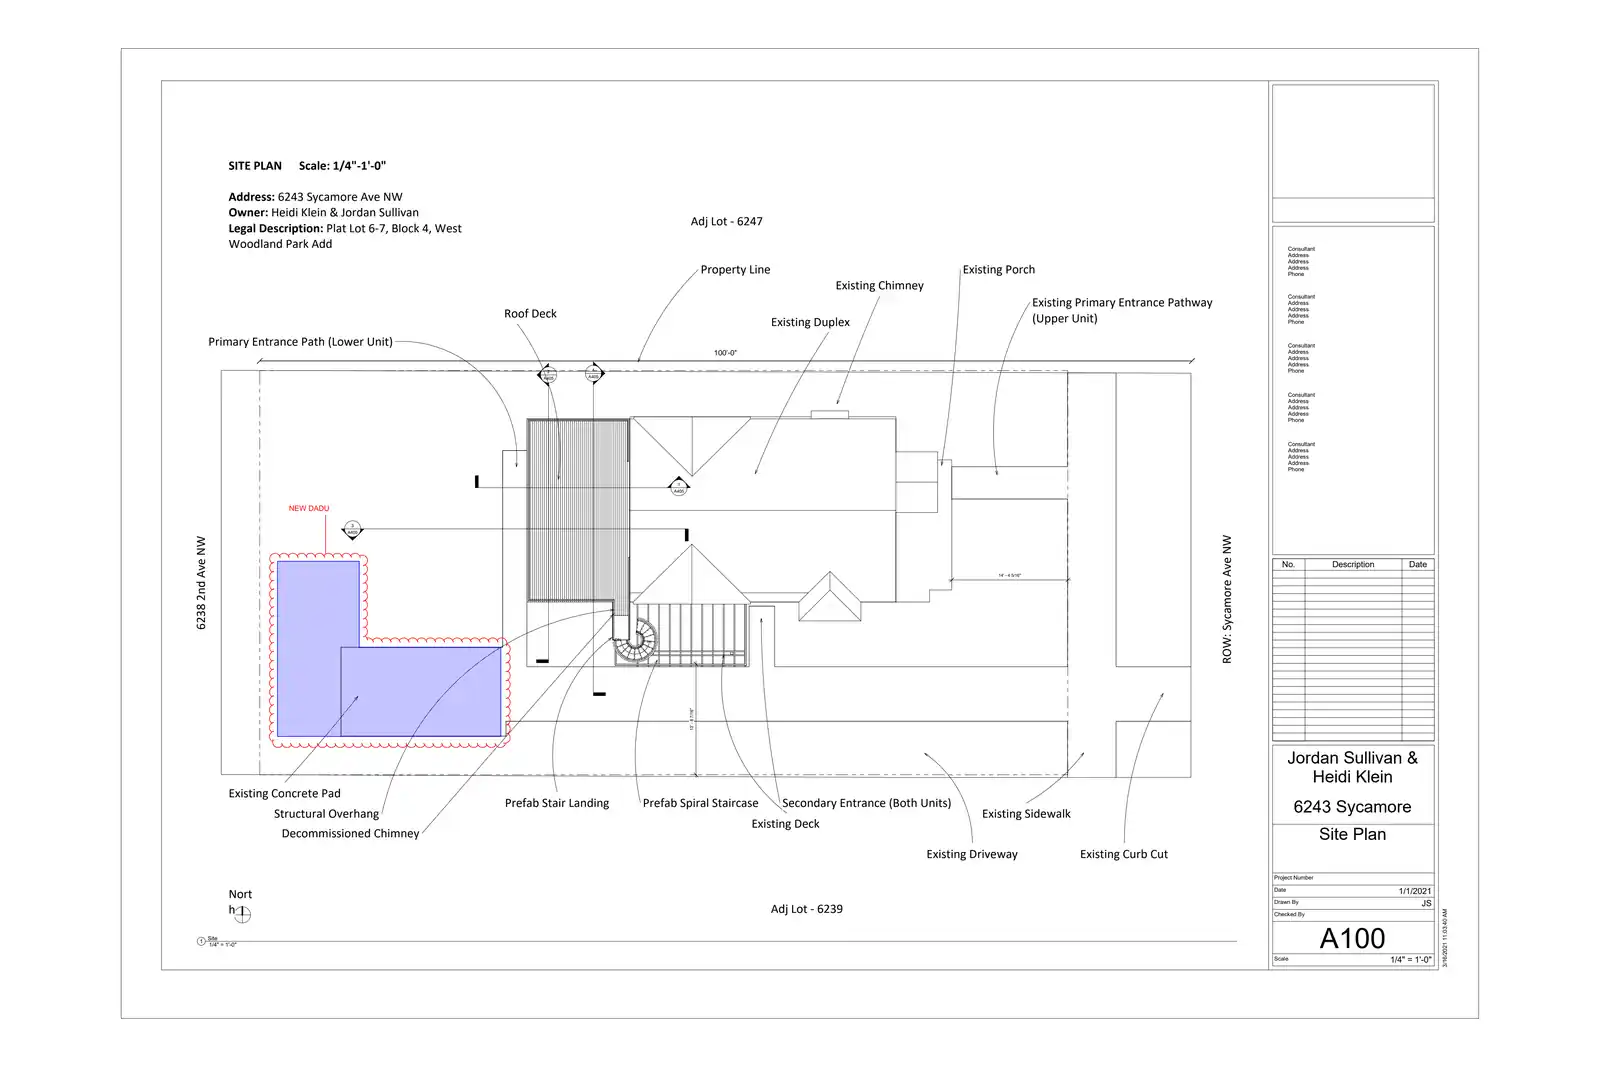Click the hatched roof deck area
The width and height of the screenshot is (1600, 1067).
tap(578, 510)
